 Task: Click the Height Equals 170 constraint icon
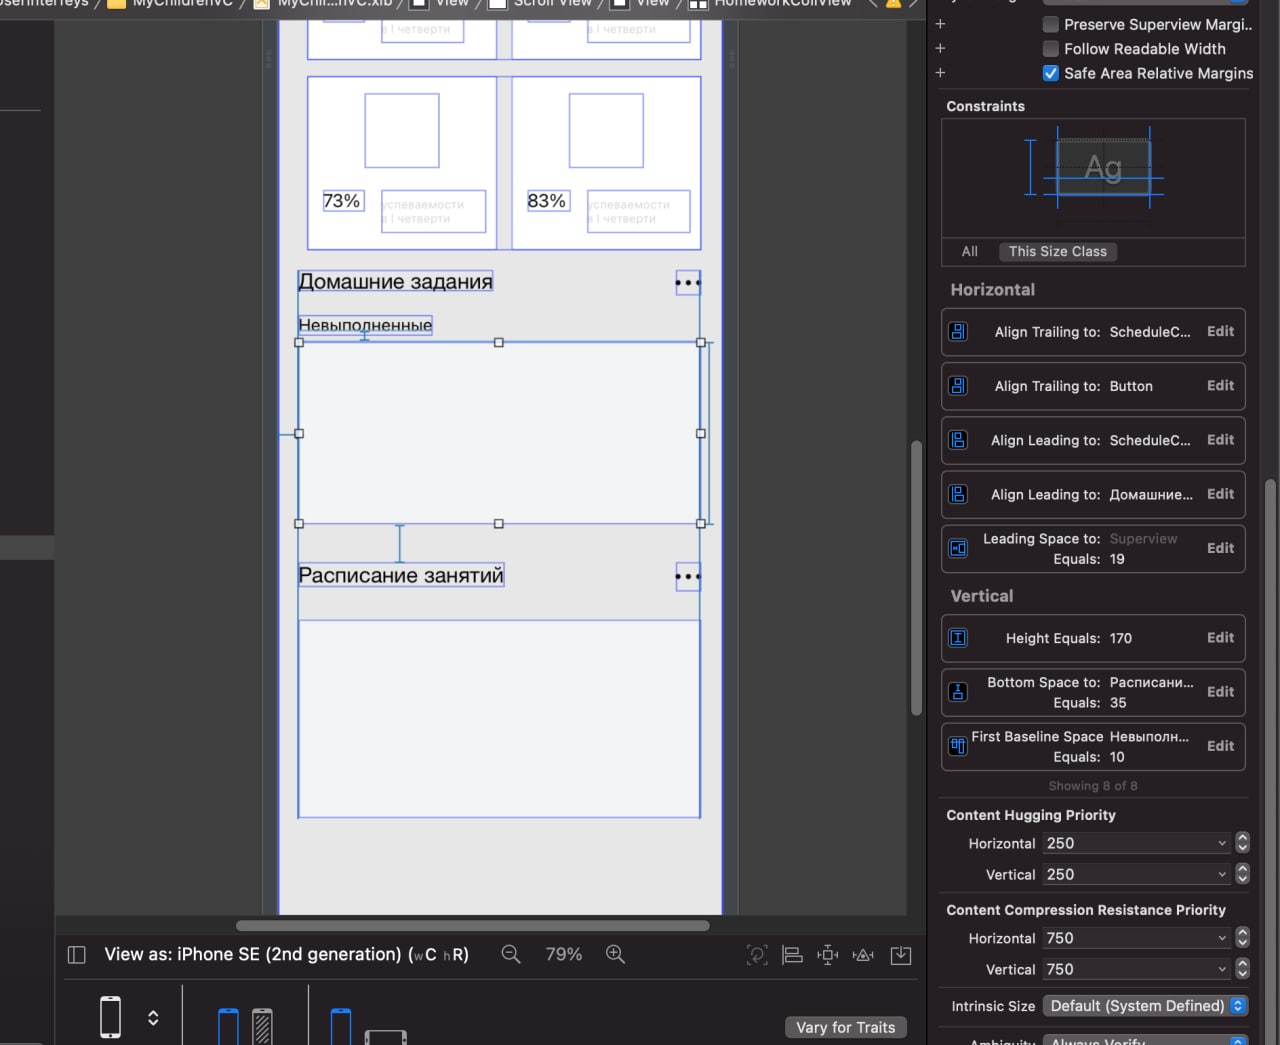tap(958, 638)
